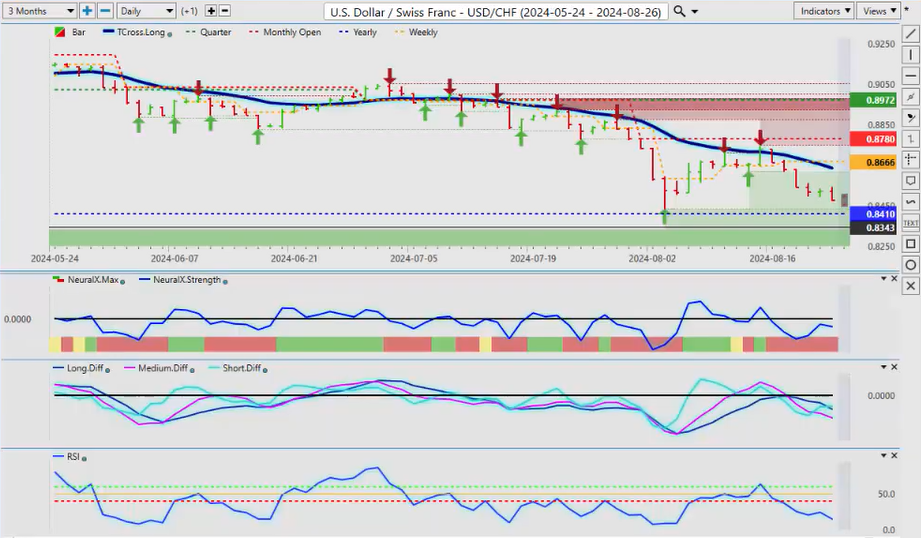Viewport: 921px width, 538px height.
Task: Toggle the NeuralX.Strength indicator legend dot
Action: pos(227,281)
